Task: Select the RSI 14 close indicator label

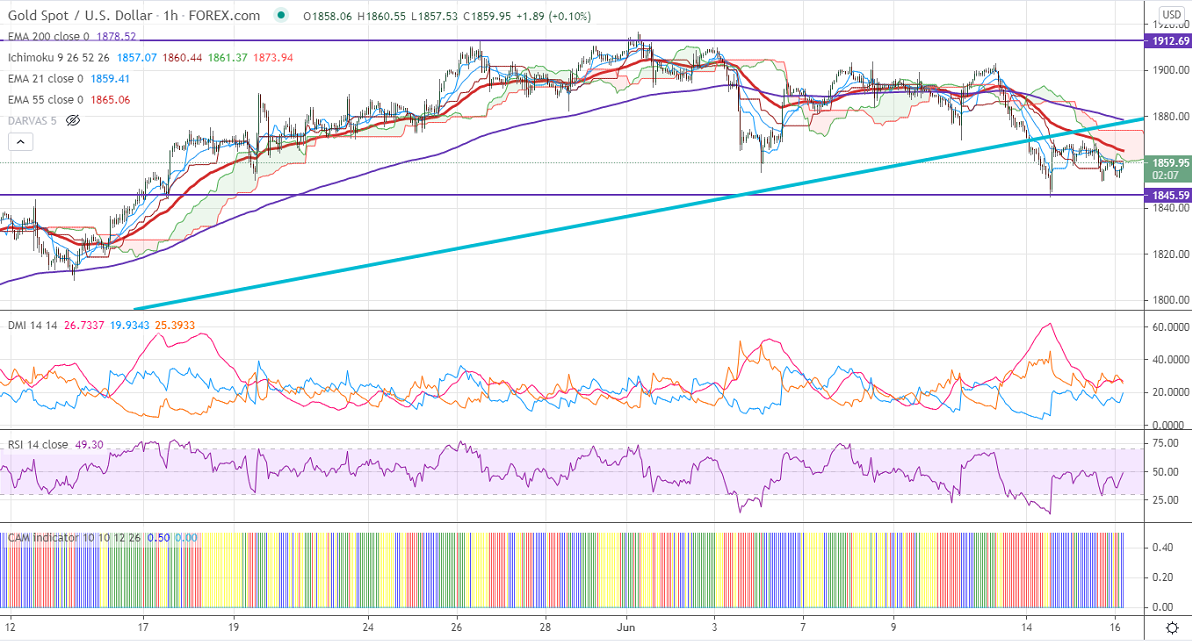Action: pos(38,444)
